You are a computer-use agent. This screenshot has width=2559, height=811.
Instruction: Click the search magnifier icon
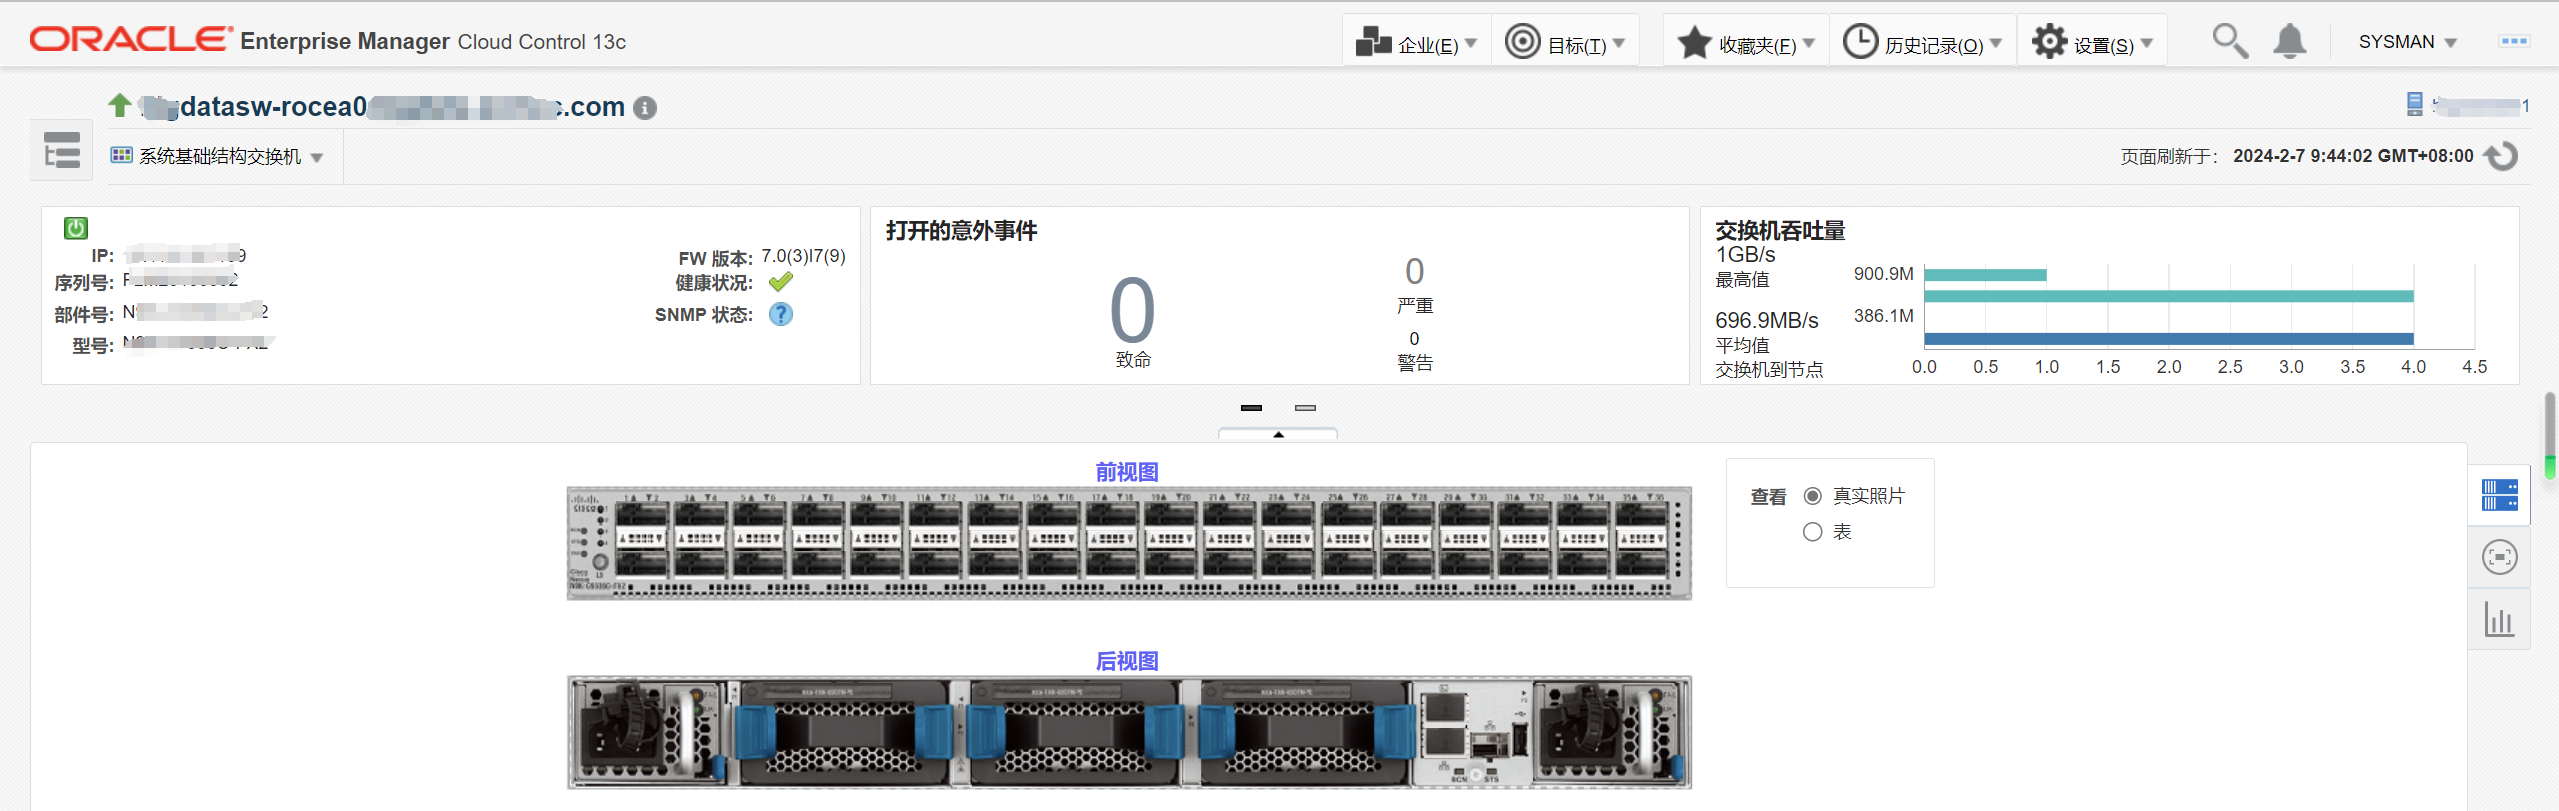click(x=2230, y=42)
